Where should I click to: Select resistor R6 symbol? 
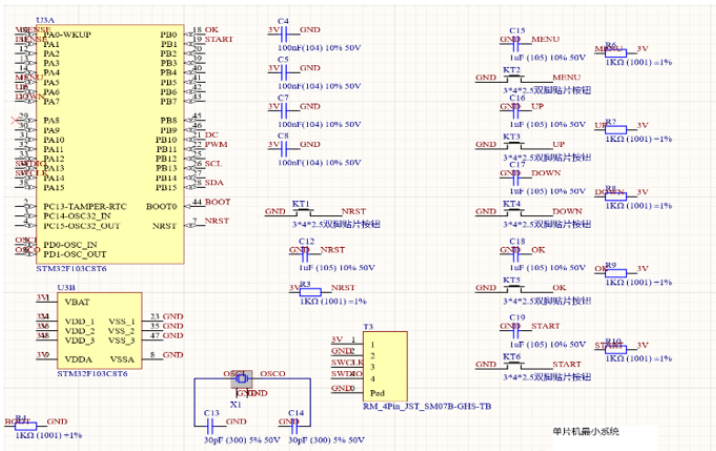[616, 53]
